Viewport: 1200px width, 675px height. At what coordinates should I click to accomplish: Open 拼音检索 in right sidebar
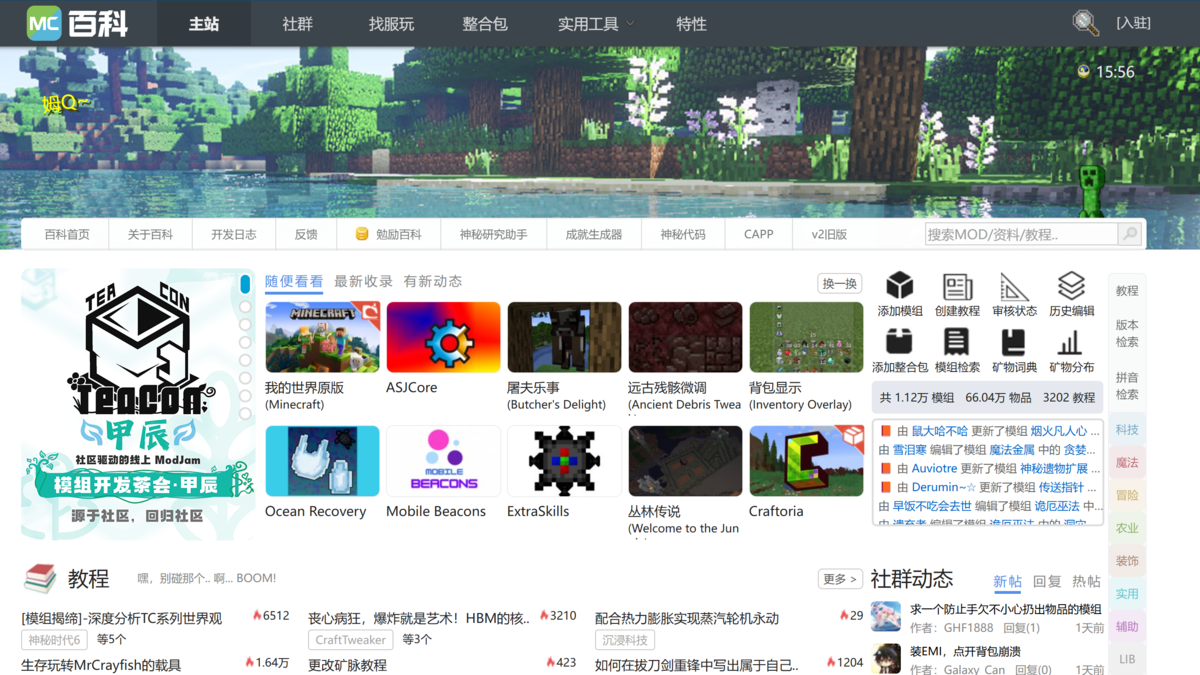point(1127,385)
